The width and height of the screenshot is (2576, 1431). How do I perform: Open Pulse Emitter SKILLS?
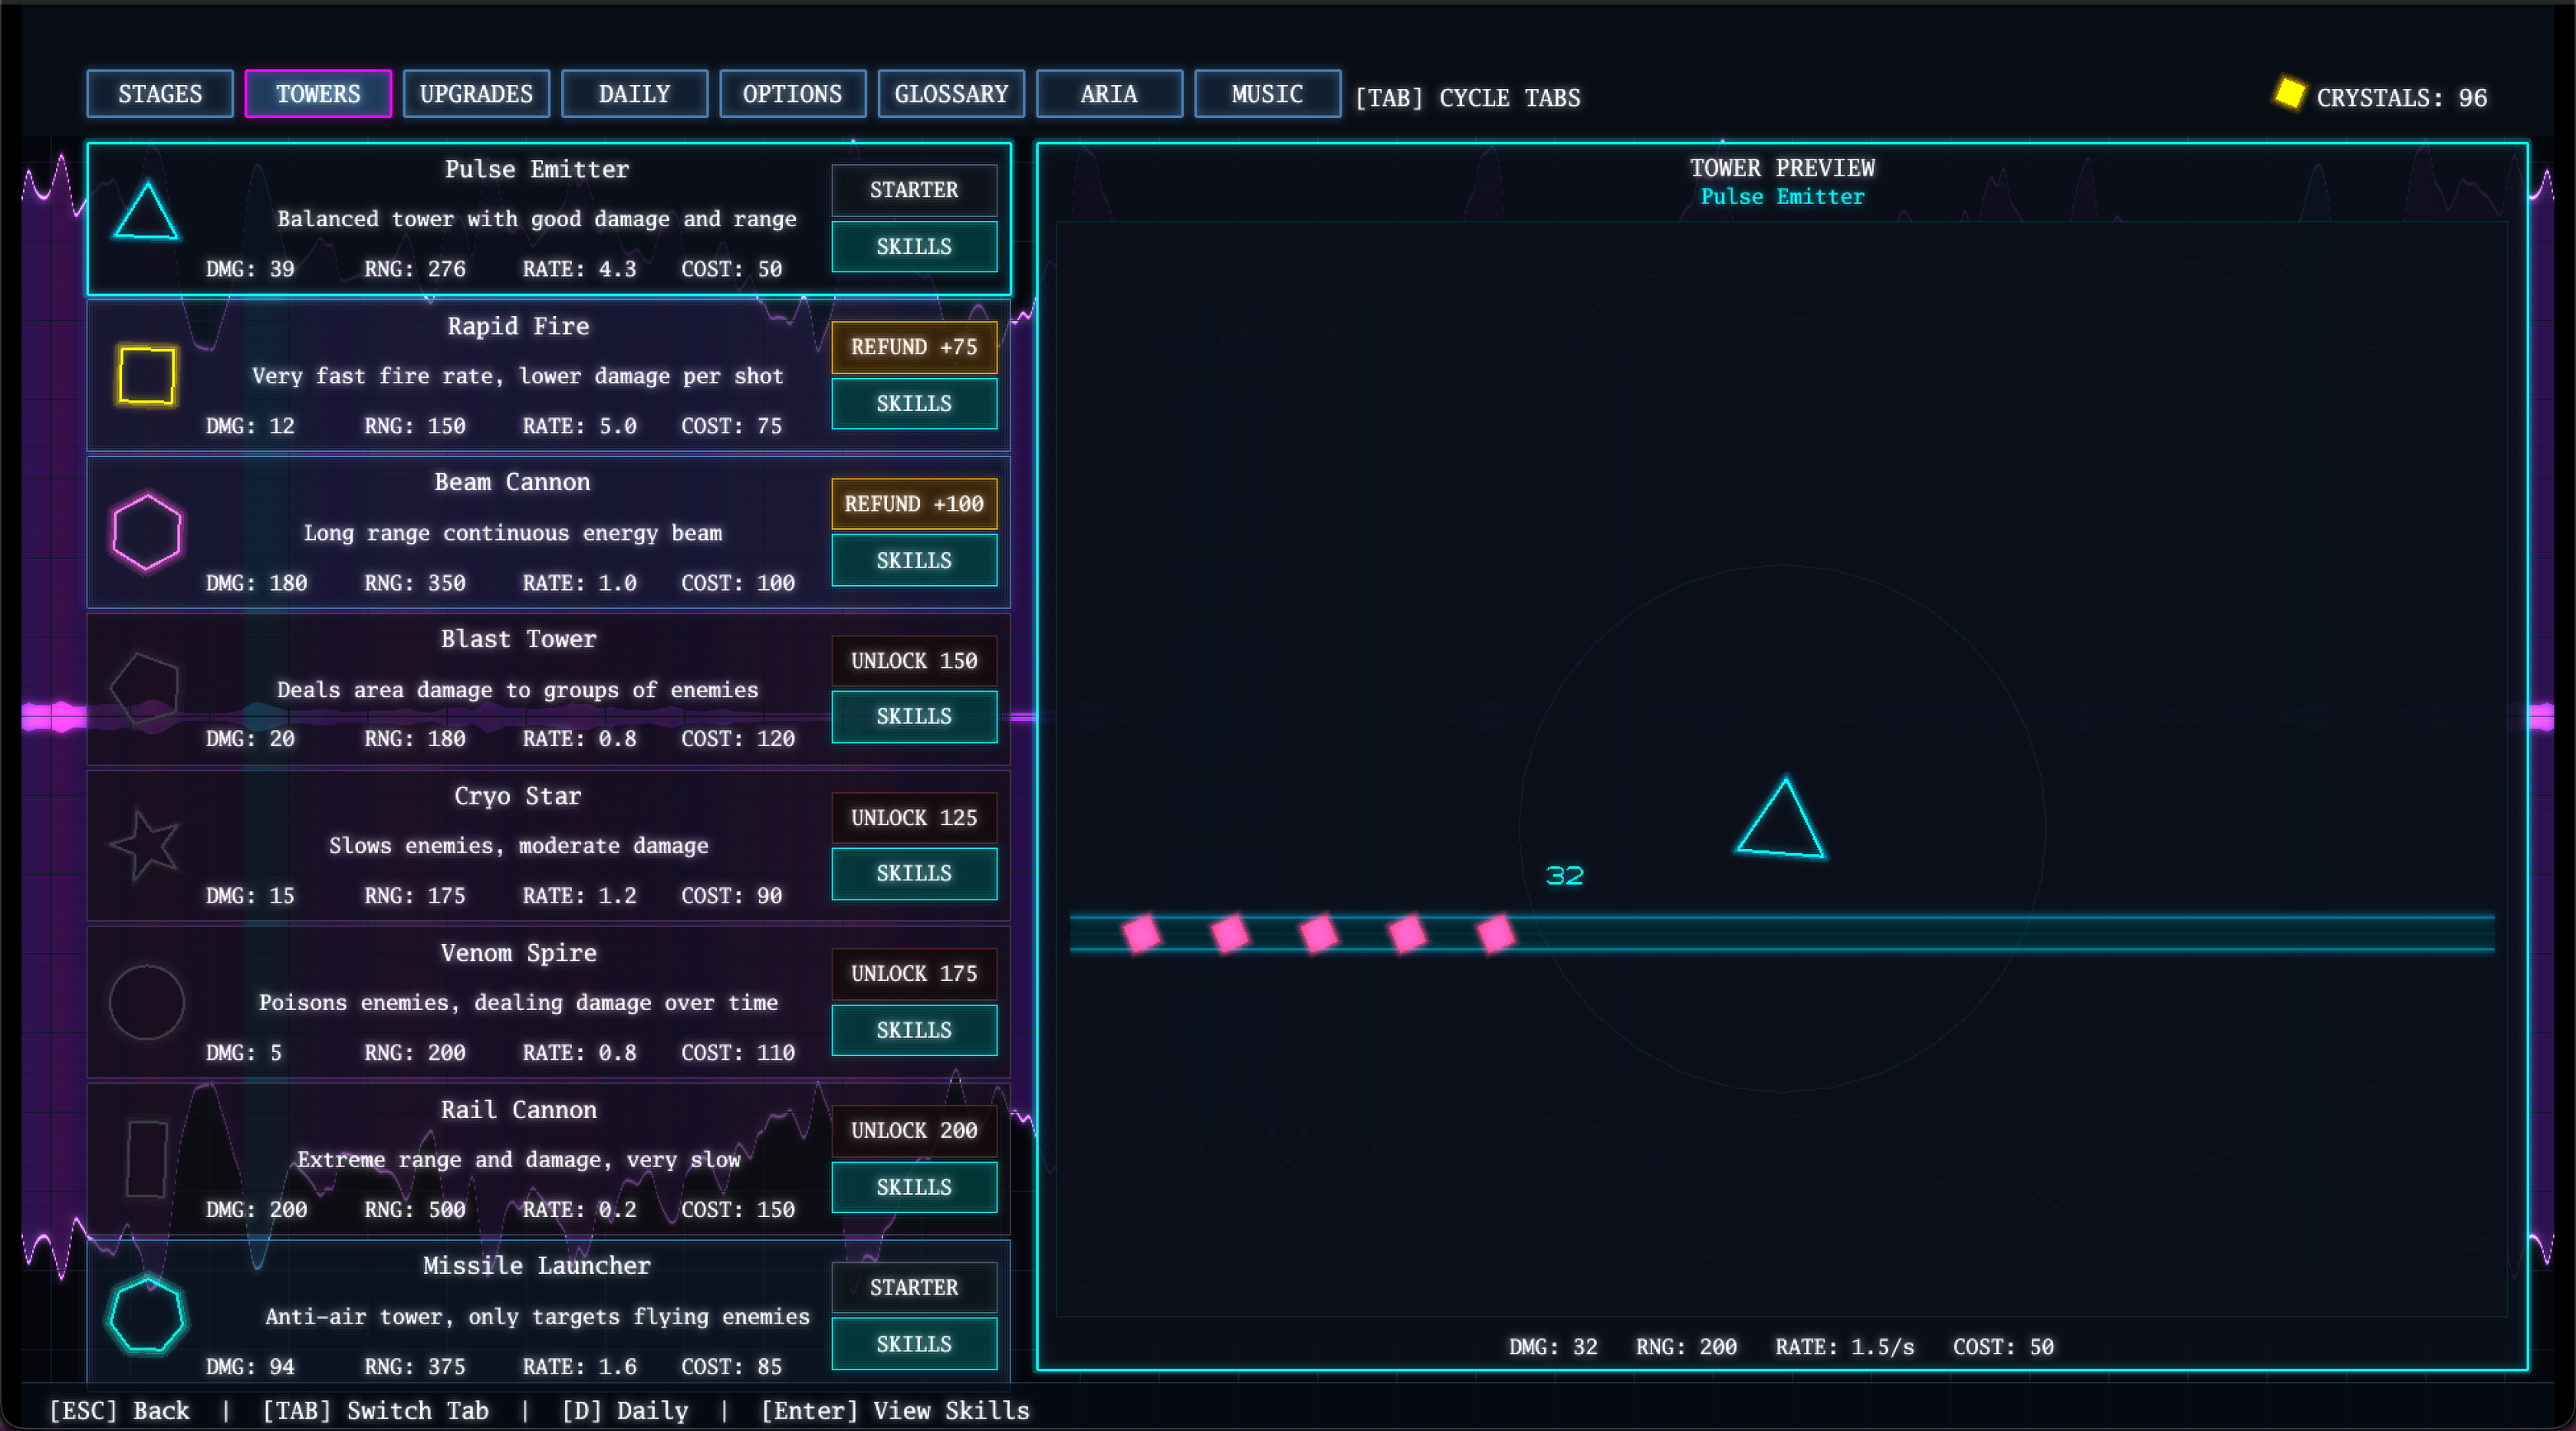913,246
